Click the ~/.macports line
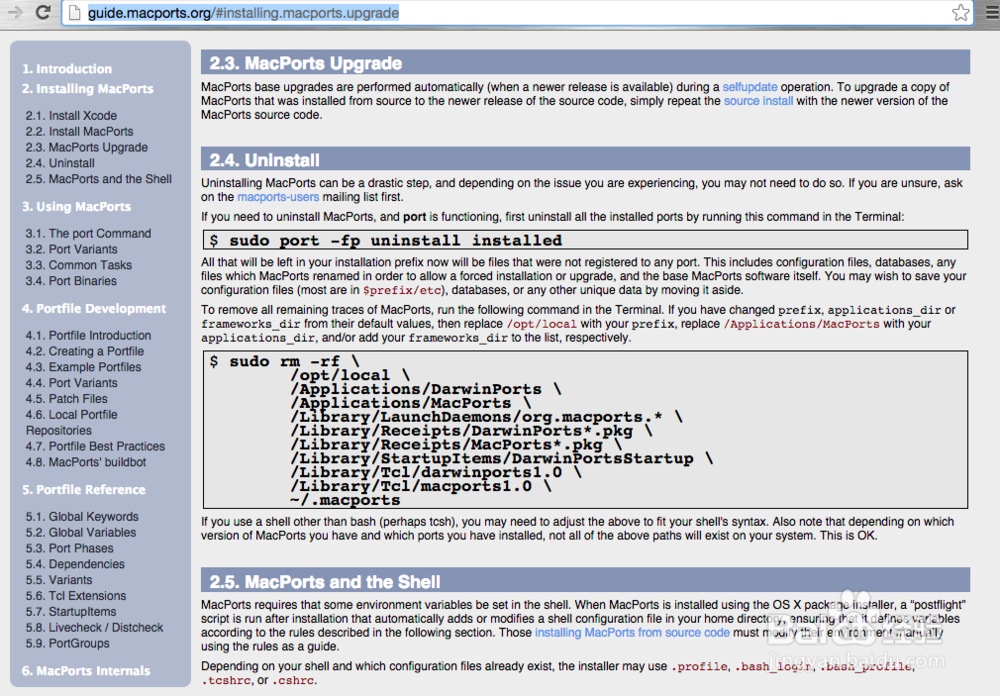Screen dimensions: 1000x696 [x=345, y=500]
